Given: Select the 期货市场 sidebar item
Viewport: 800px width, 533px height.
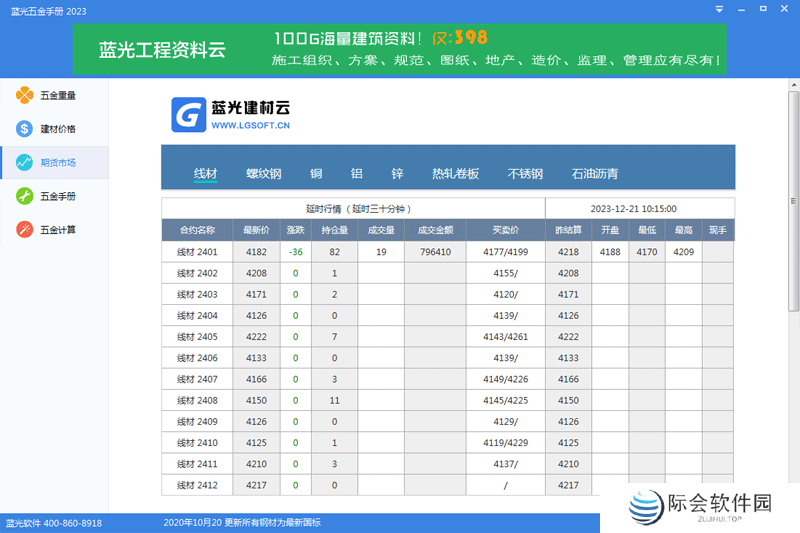Looking at the screenshot, I should pos(54,163).
